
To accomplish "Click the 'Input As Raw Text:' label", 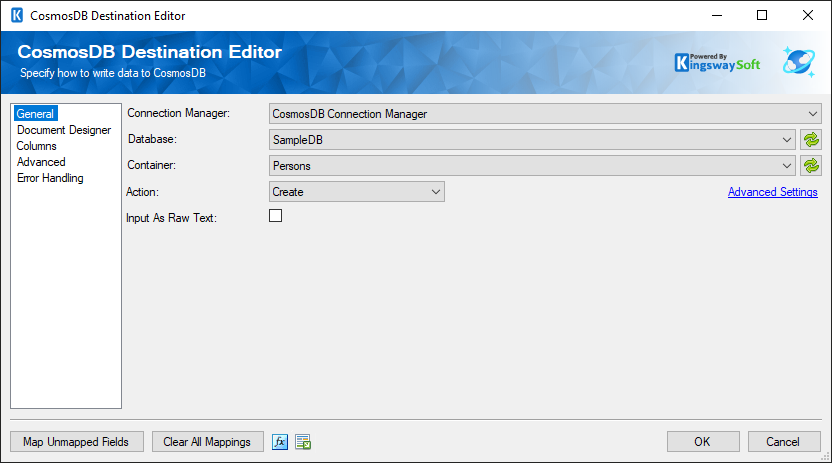I will tap(171, 218).
